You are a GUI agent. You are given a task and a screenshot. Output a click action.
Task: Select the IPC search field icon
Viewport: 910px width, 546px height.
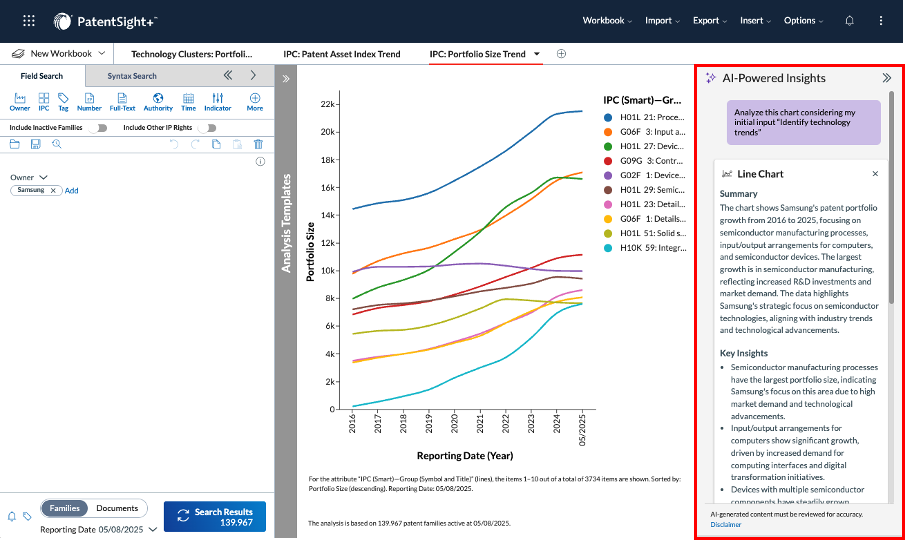coord(44,102)
